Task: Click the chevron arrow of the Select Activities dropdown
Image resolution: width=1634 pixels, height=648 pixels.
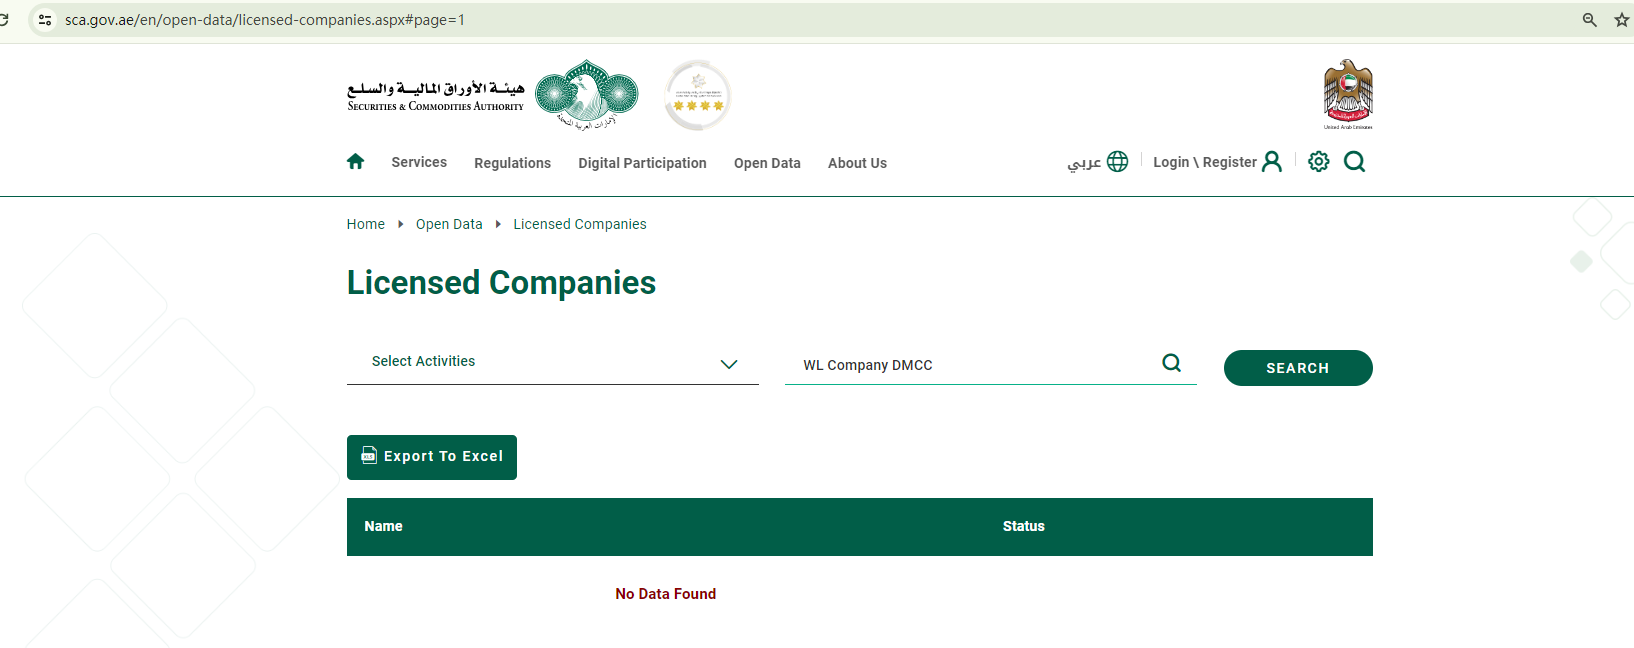Action: (729, 364)
